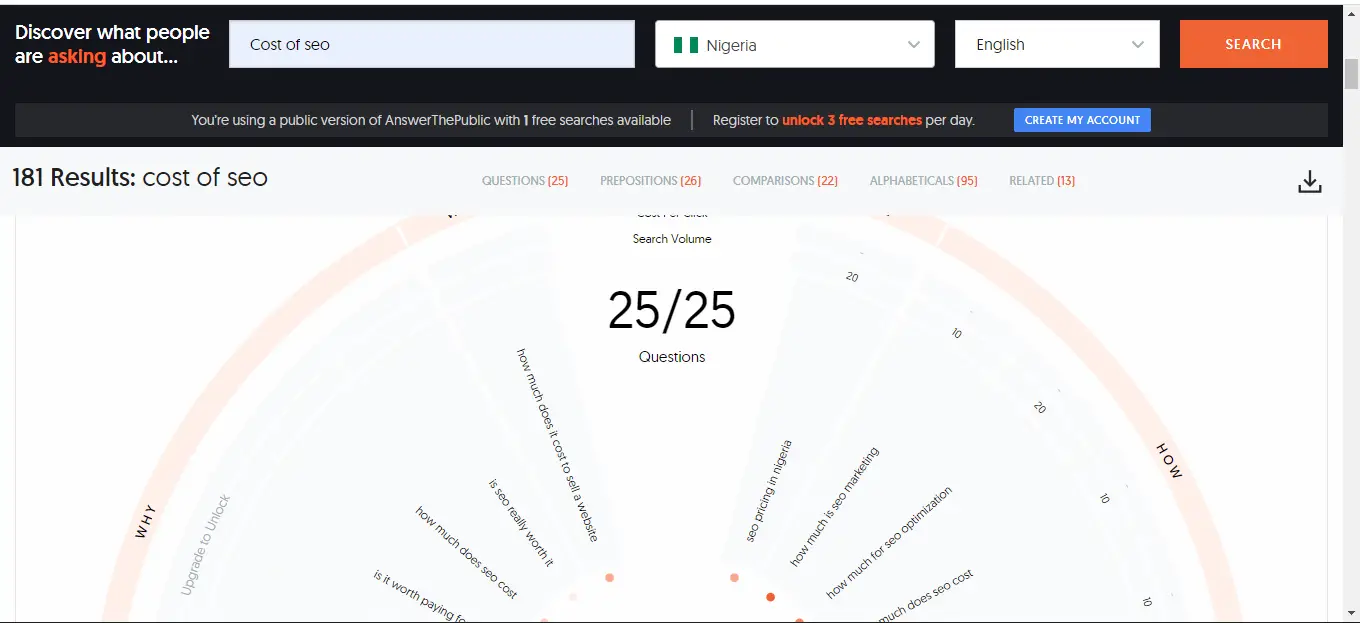
Task: Switch to the RELATED (13) tab
Action: pos(1042,181)
